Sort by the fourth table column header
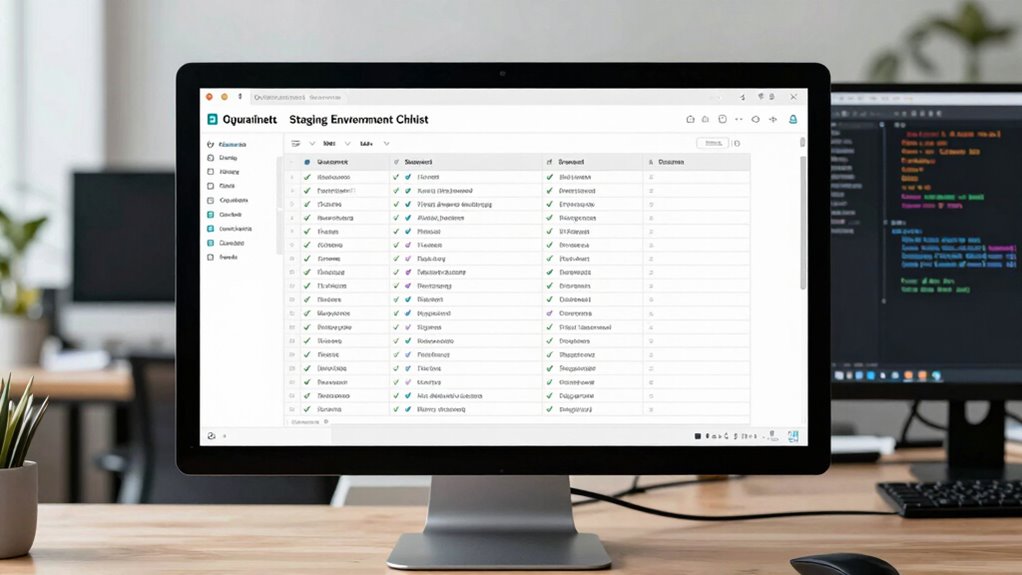This screenshot has width=1022, height=575. (696, 162)
